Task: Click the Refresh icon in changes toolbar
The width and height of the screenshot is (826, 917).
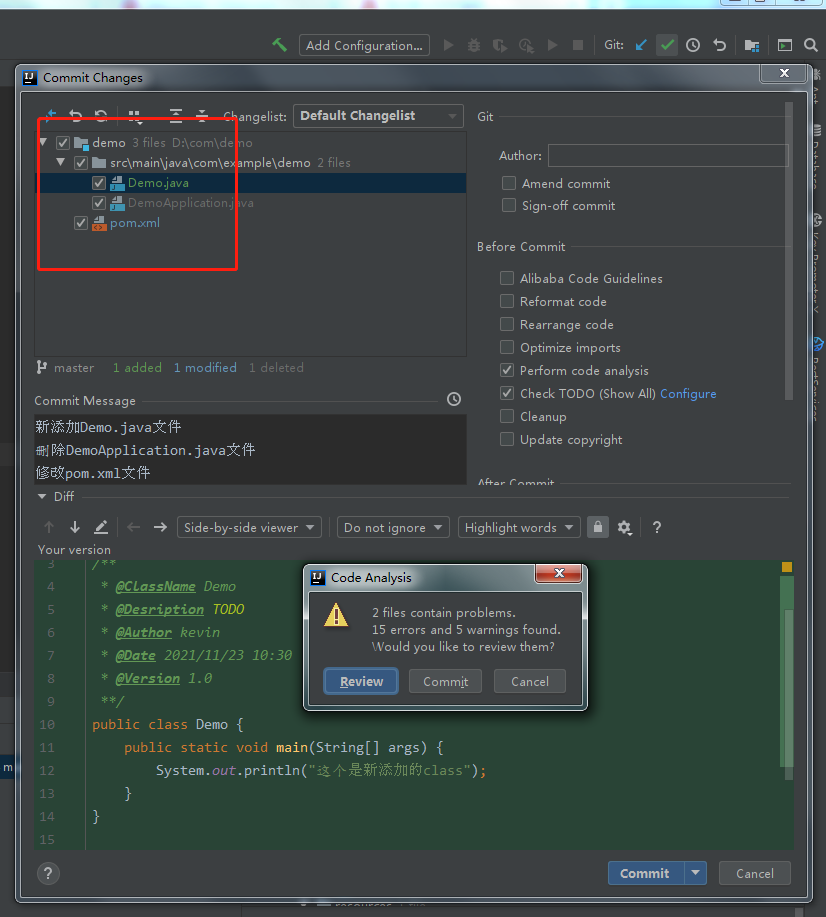Action: 101,115
